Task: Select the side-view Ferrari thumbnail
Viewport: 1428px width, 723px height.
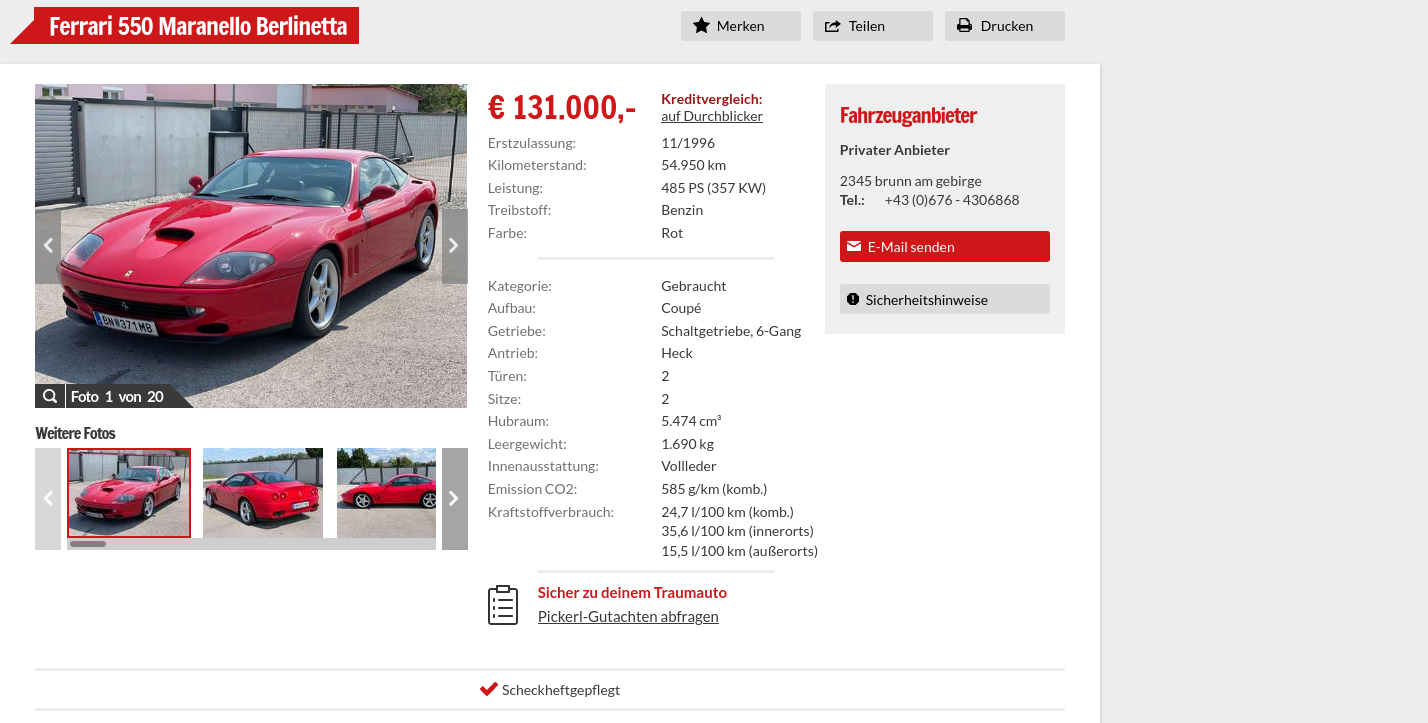Action: (386, 493)
